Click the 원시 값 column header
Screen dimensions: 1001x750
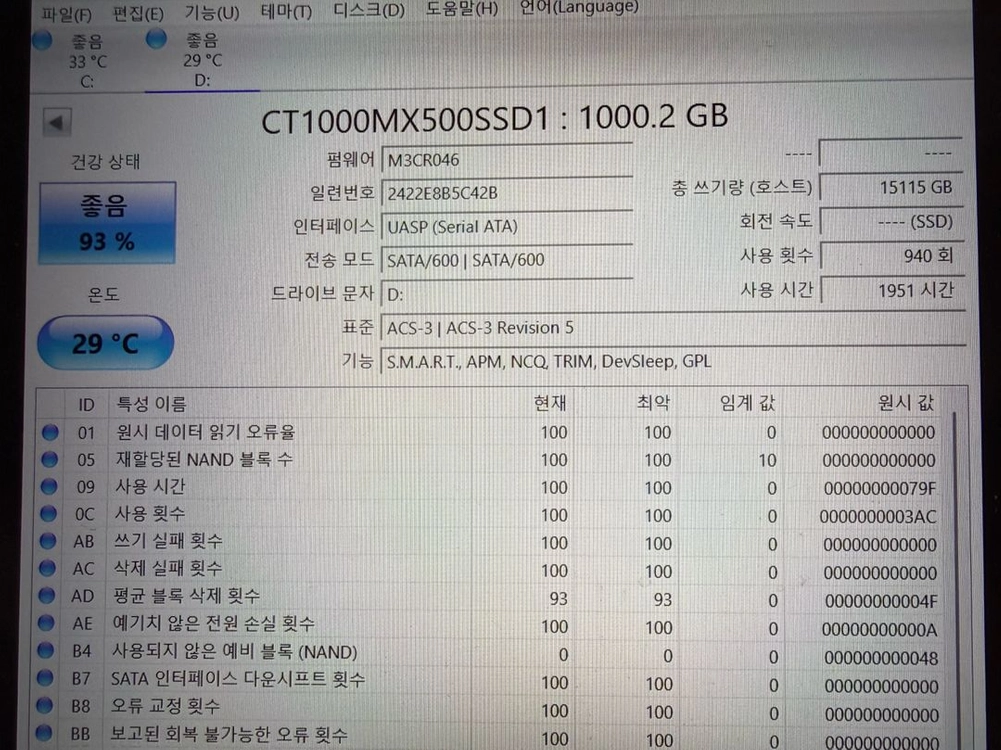tap(905, 403)
